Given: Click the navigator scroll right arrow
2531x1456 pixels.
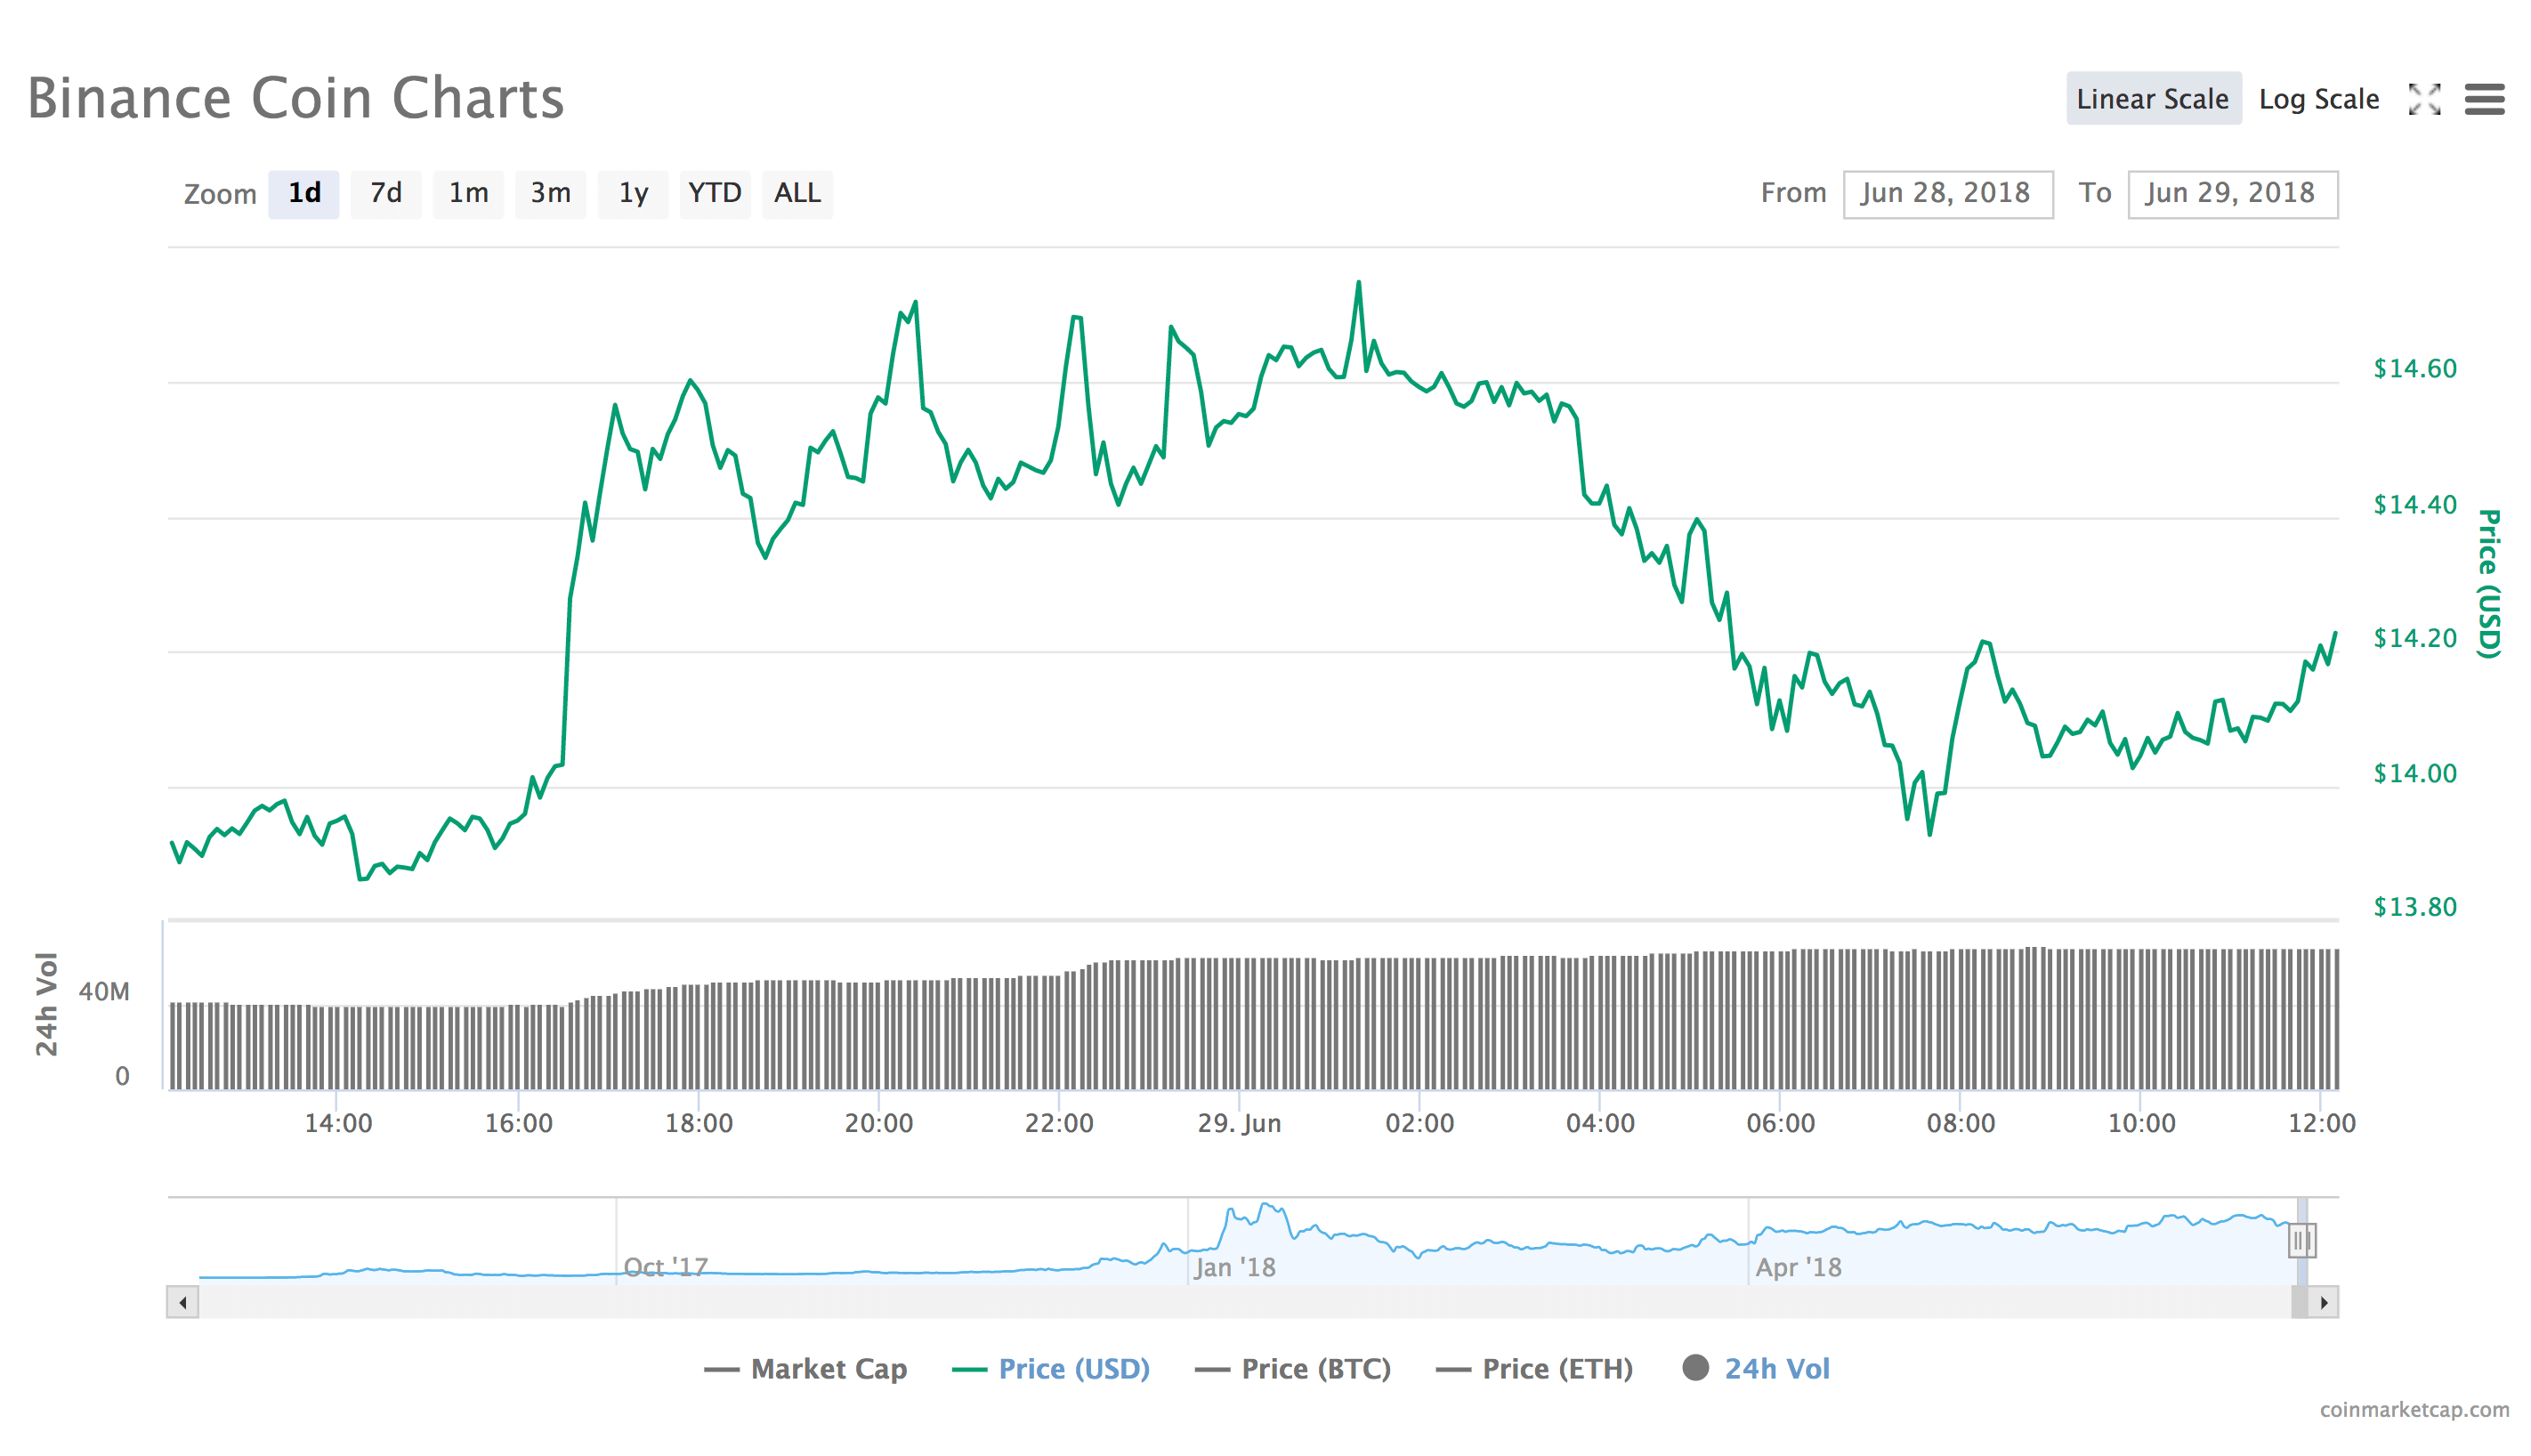Looking at the screenshot, I should tap(2323, 1302).
